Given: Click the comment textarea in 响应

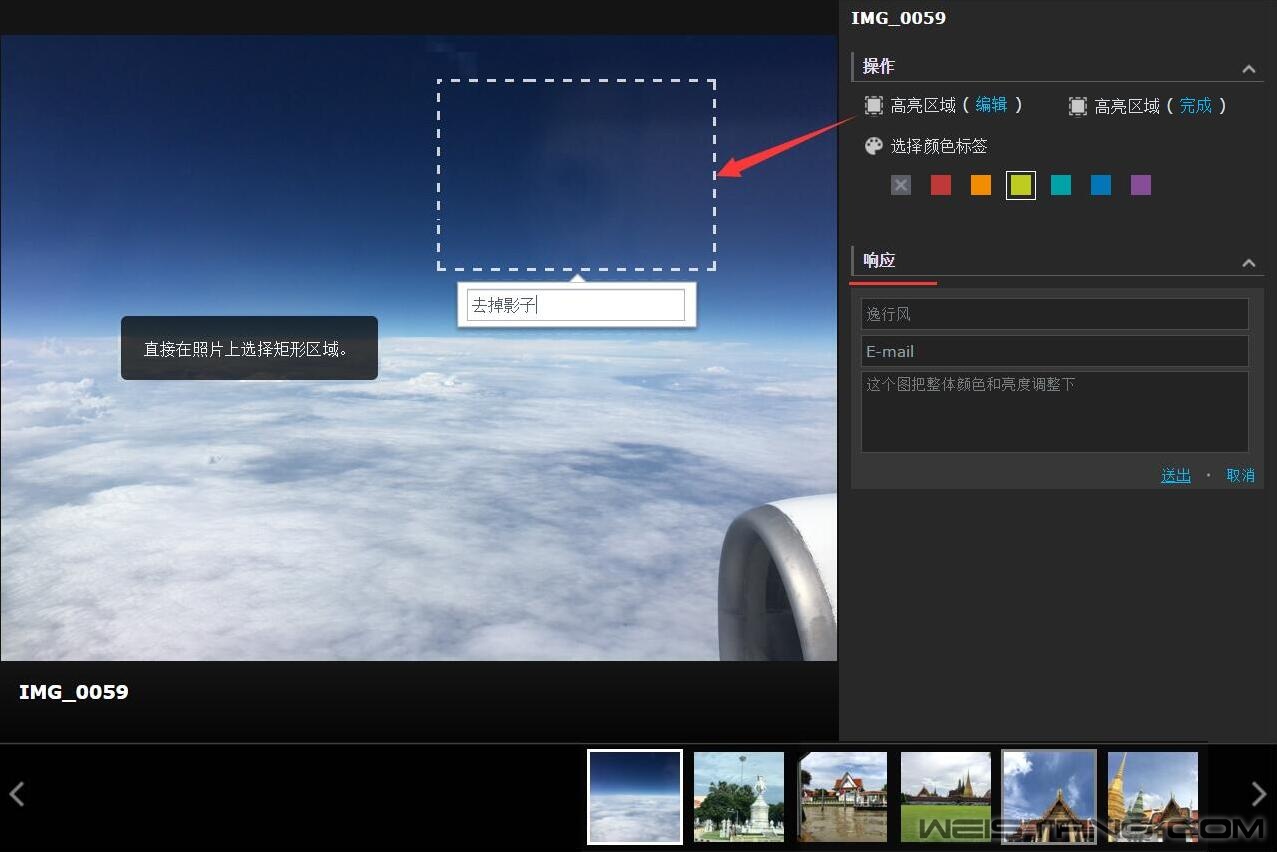Looking at the screenshot, I should pyautogui.click(x=1055, y=412).
